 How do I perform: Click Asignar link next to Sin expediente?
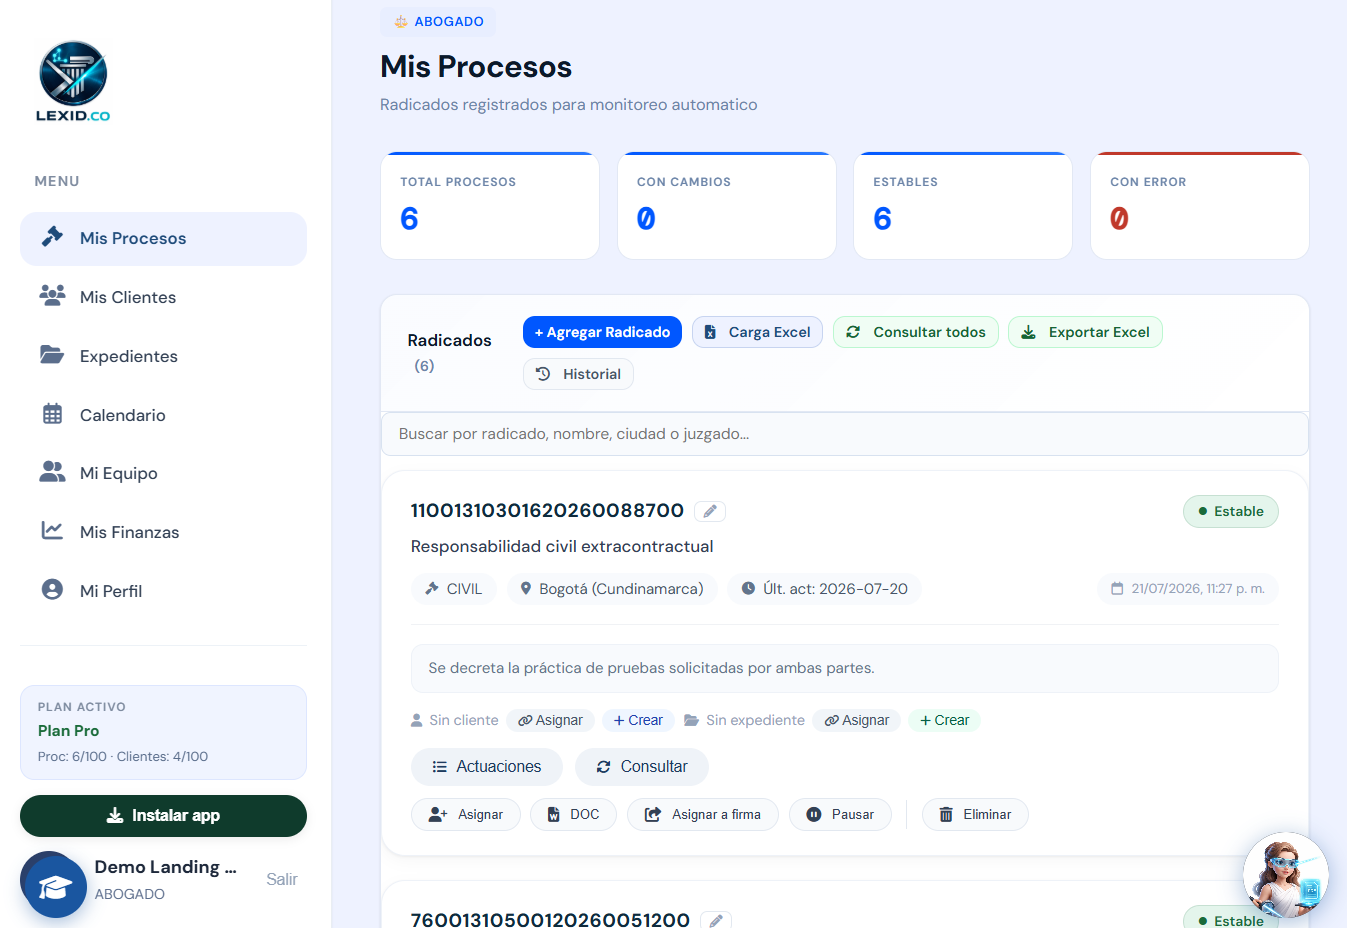coord(857,720)
